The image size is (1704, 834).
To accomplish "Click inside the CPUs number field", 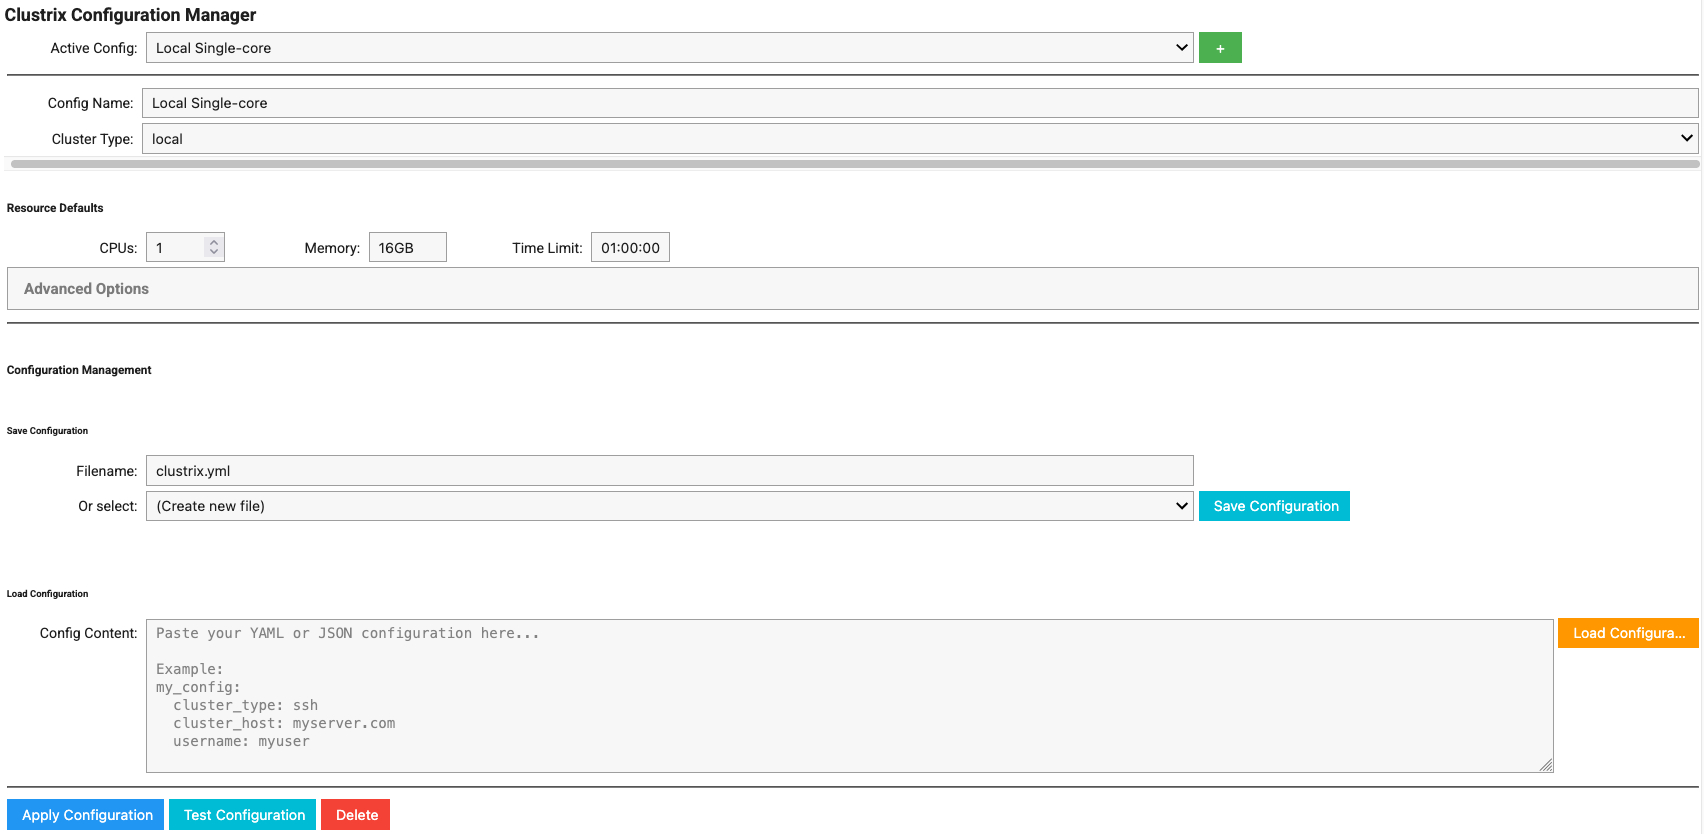I will click(x=175, y=248).
